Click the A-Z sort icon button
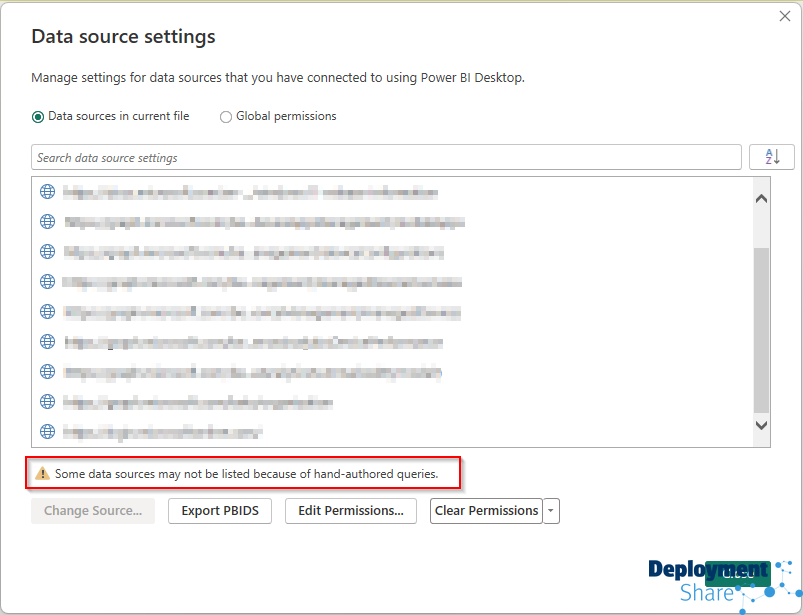Screen dimensions: 803x615 coord(771,158)
